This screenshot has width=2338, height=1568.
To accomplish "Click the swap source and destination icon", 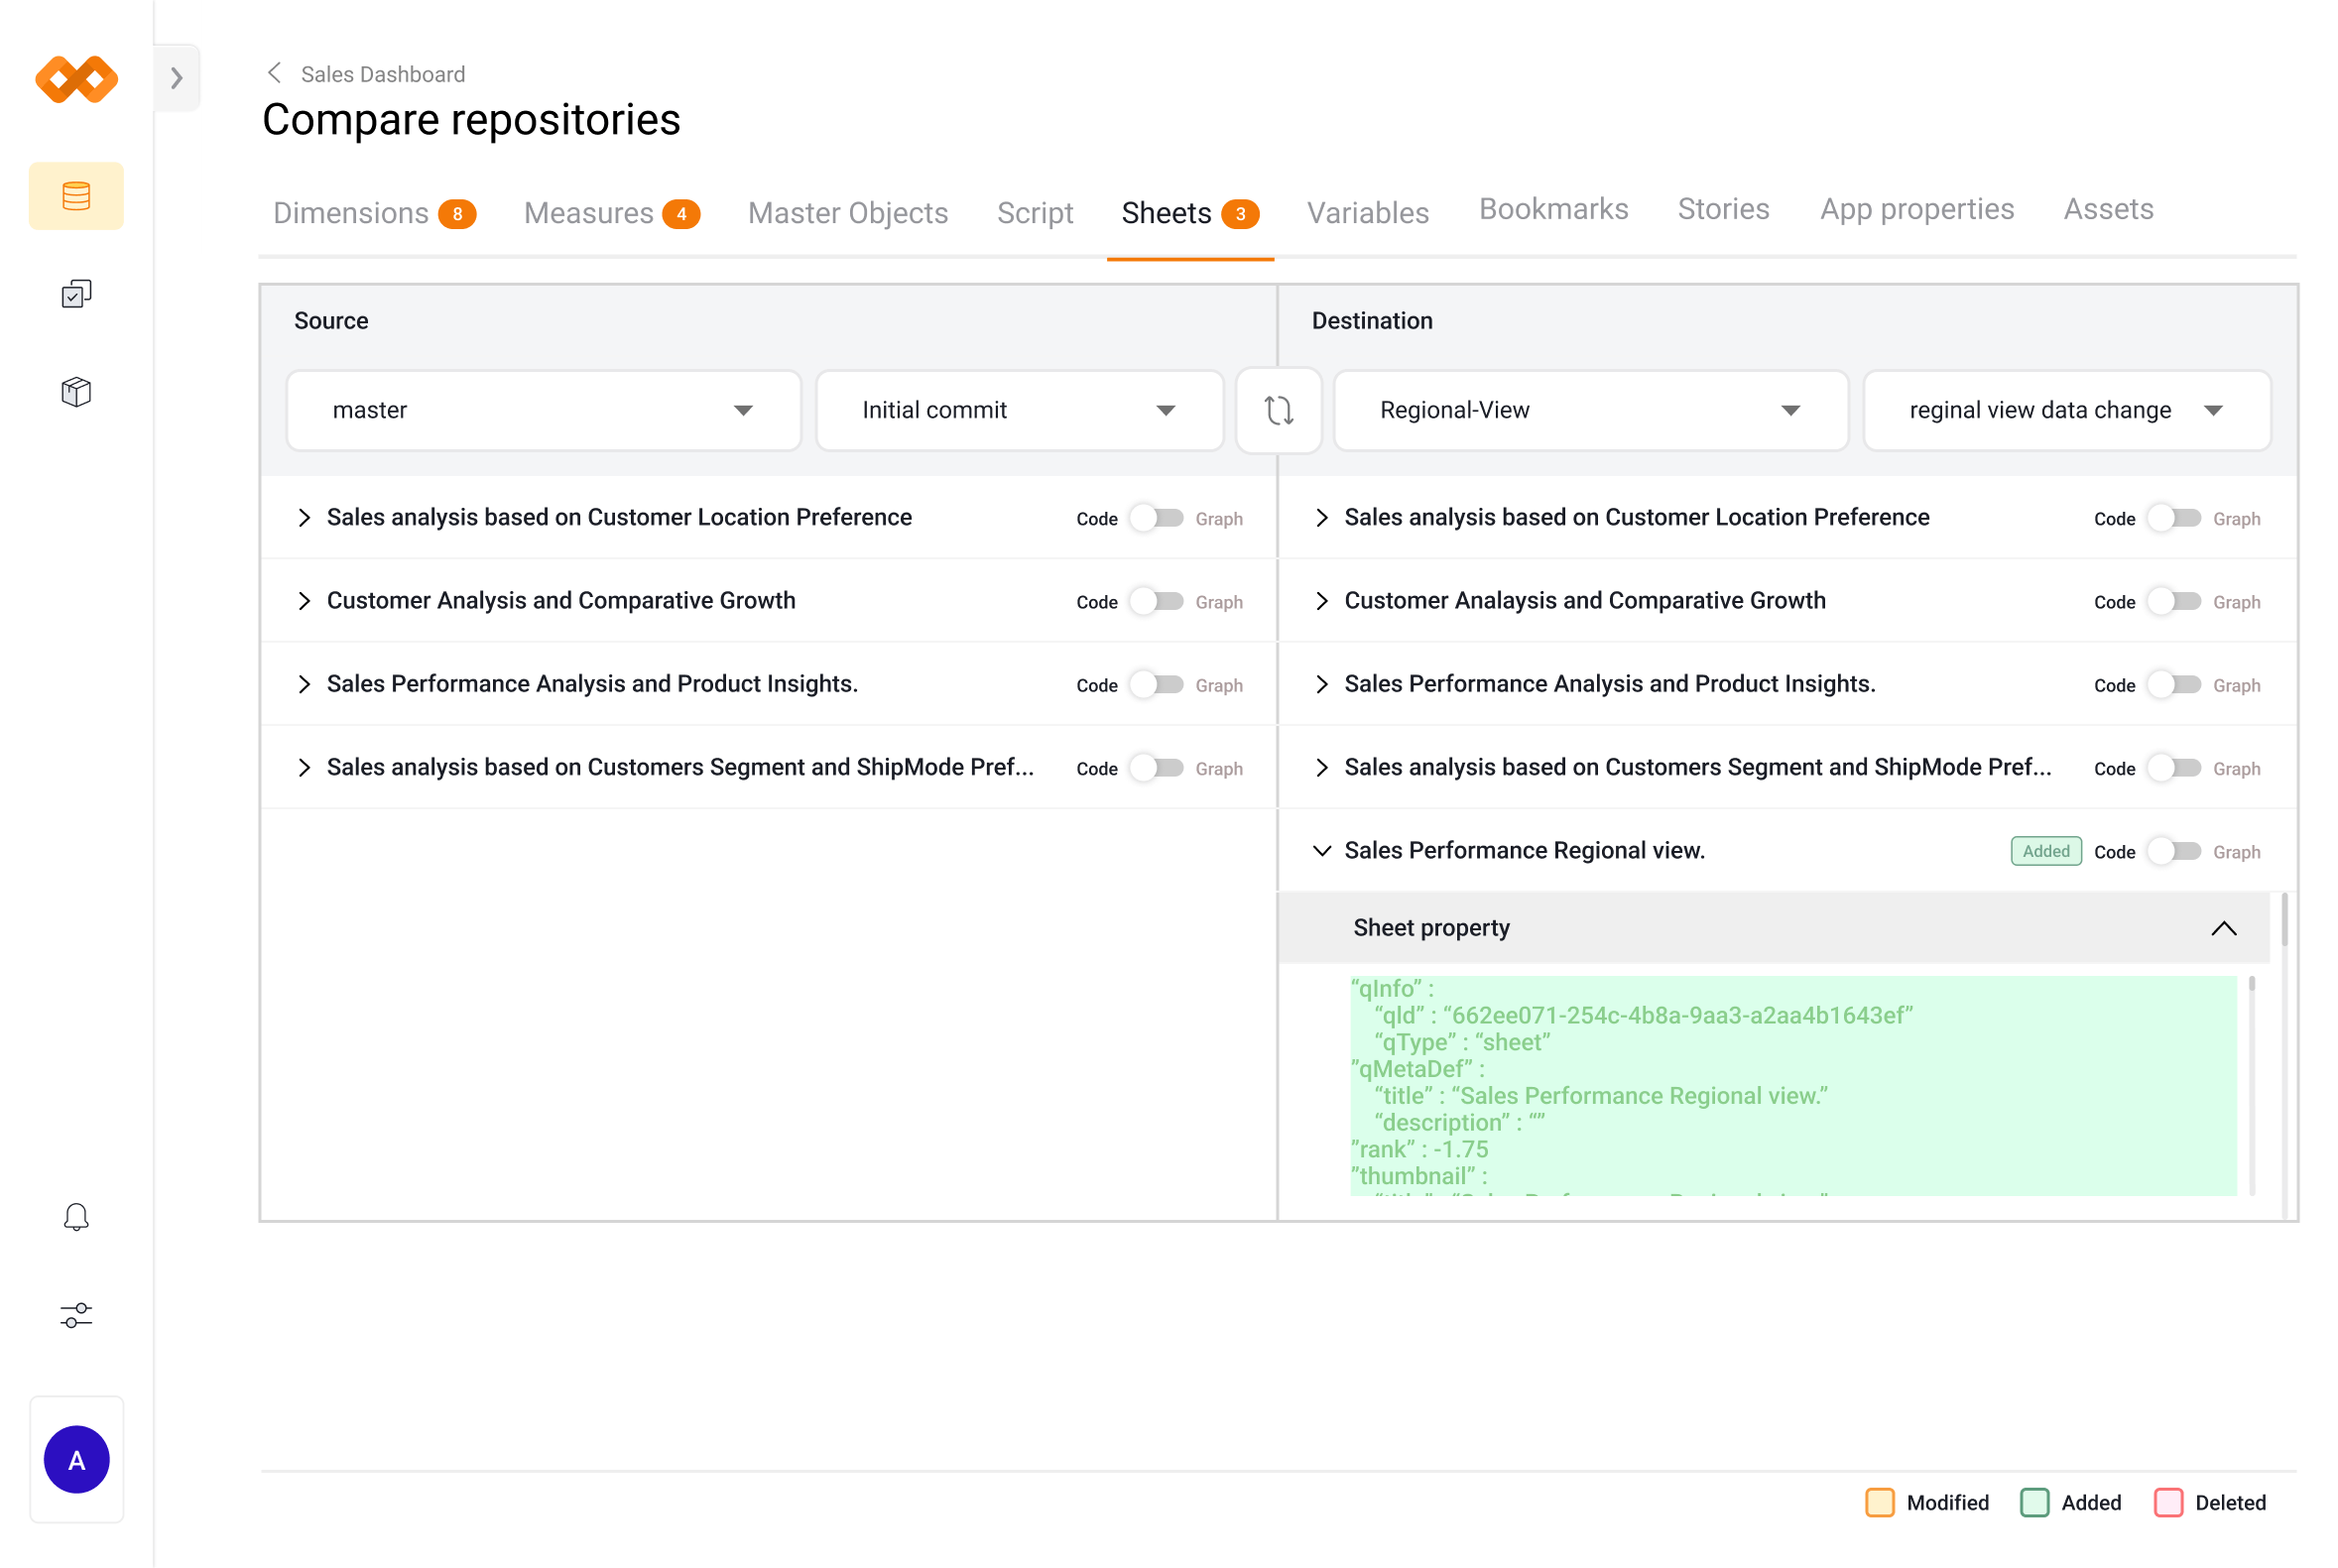I will (1278, 410).
